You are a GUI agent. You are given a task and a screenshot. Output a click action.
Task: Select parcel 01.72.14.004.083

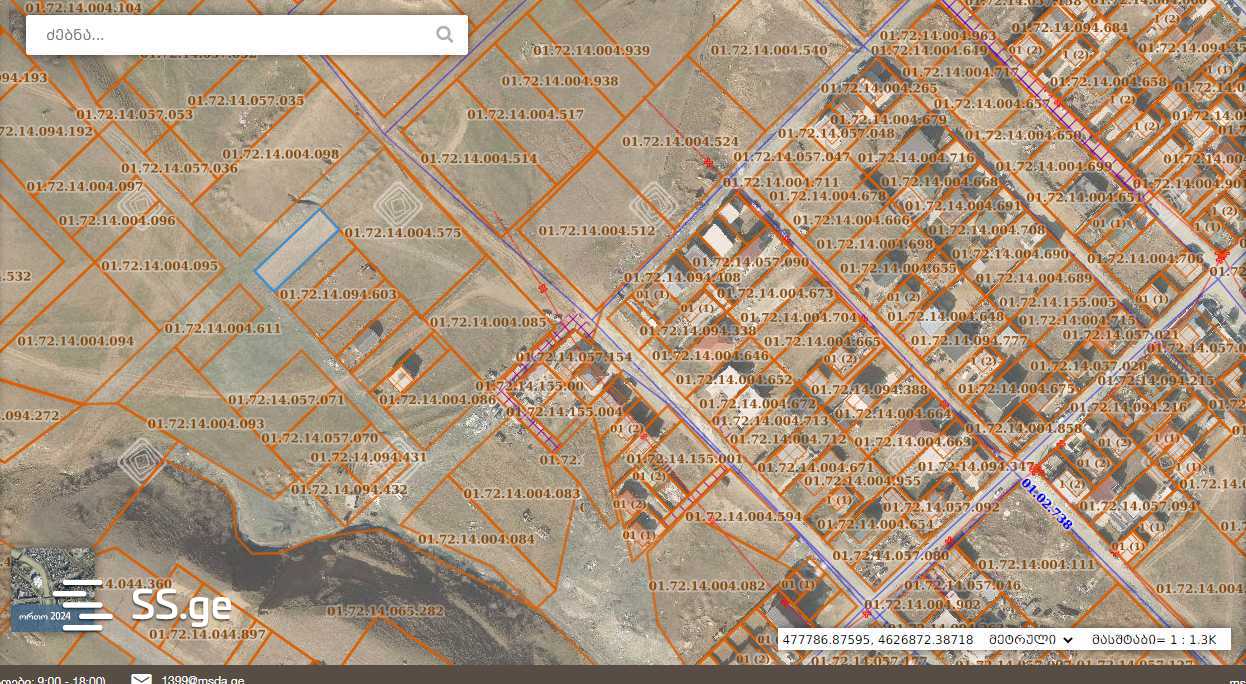coord(521,493)
